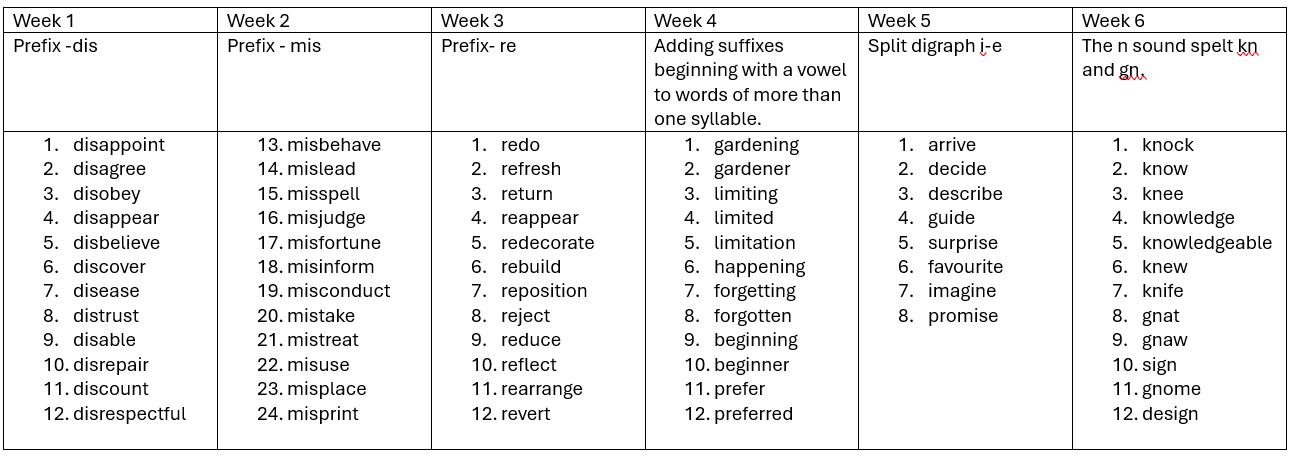
Task: Click the word 'misbehave'
Action: [334, 145]
